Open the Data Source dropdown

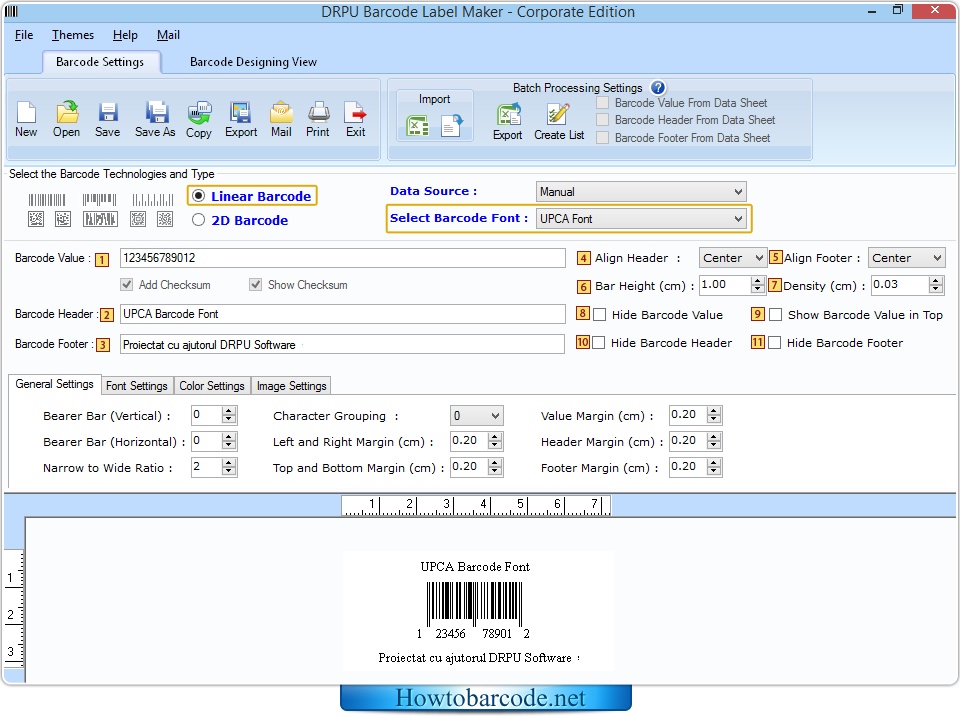tap(641, 192)
